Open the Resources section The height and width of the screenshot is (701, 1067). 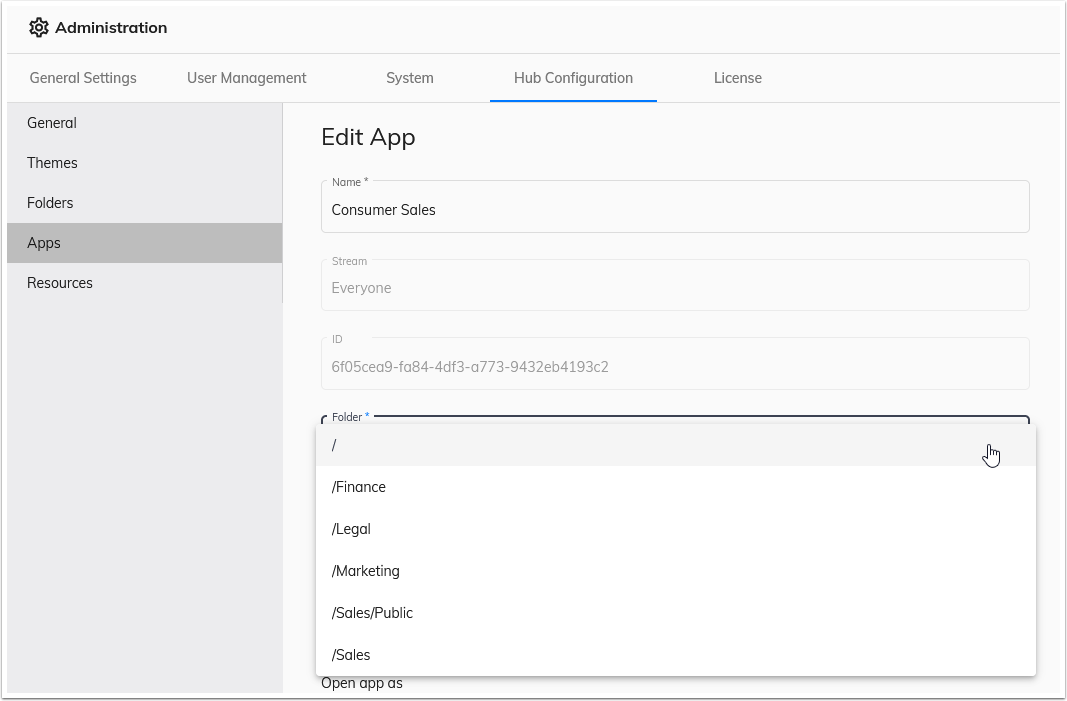[x=60, y=282]
